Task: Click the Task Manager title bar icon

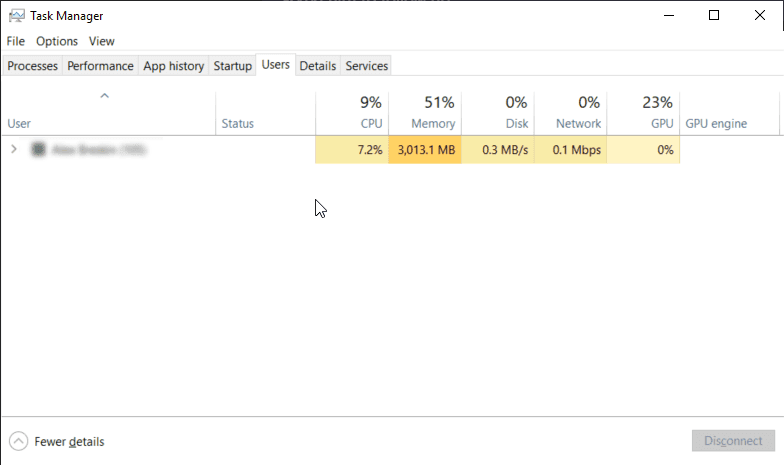Action: tap(17, 16)
